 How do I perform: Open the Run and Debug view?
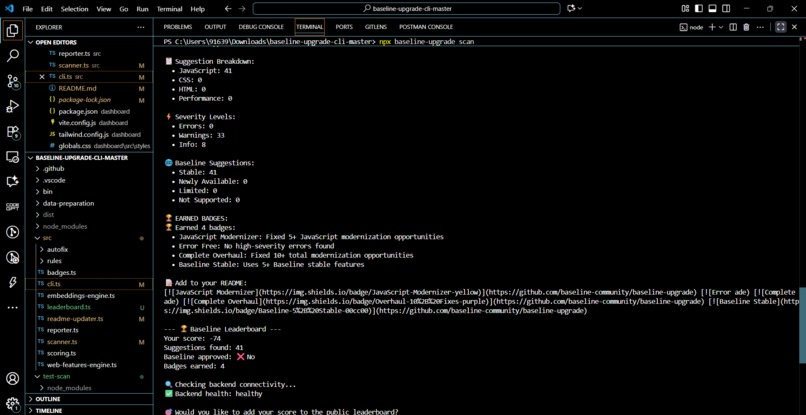(12, 106)
